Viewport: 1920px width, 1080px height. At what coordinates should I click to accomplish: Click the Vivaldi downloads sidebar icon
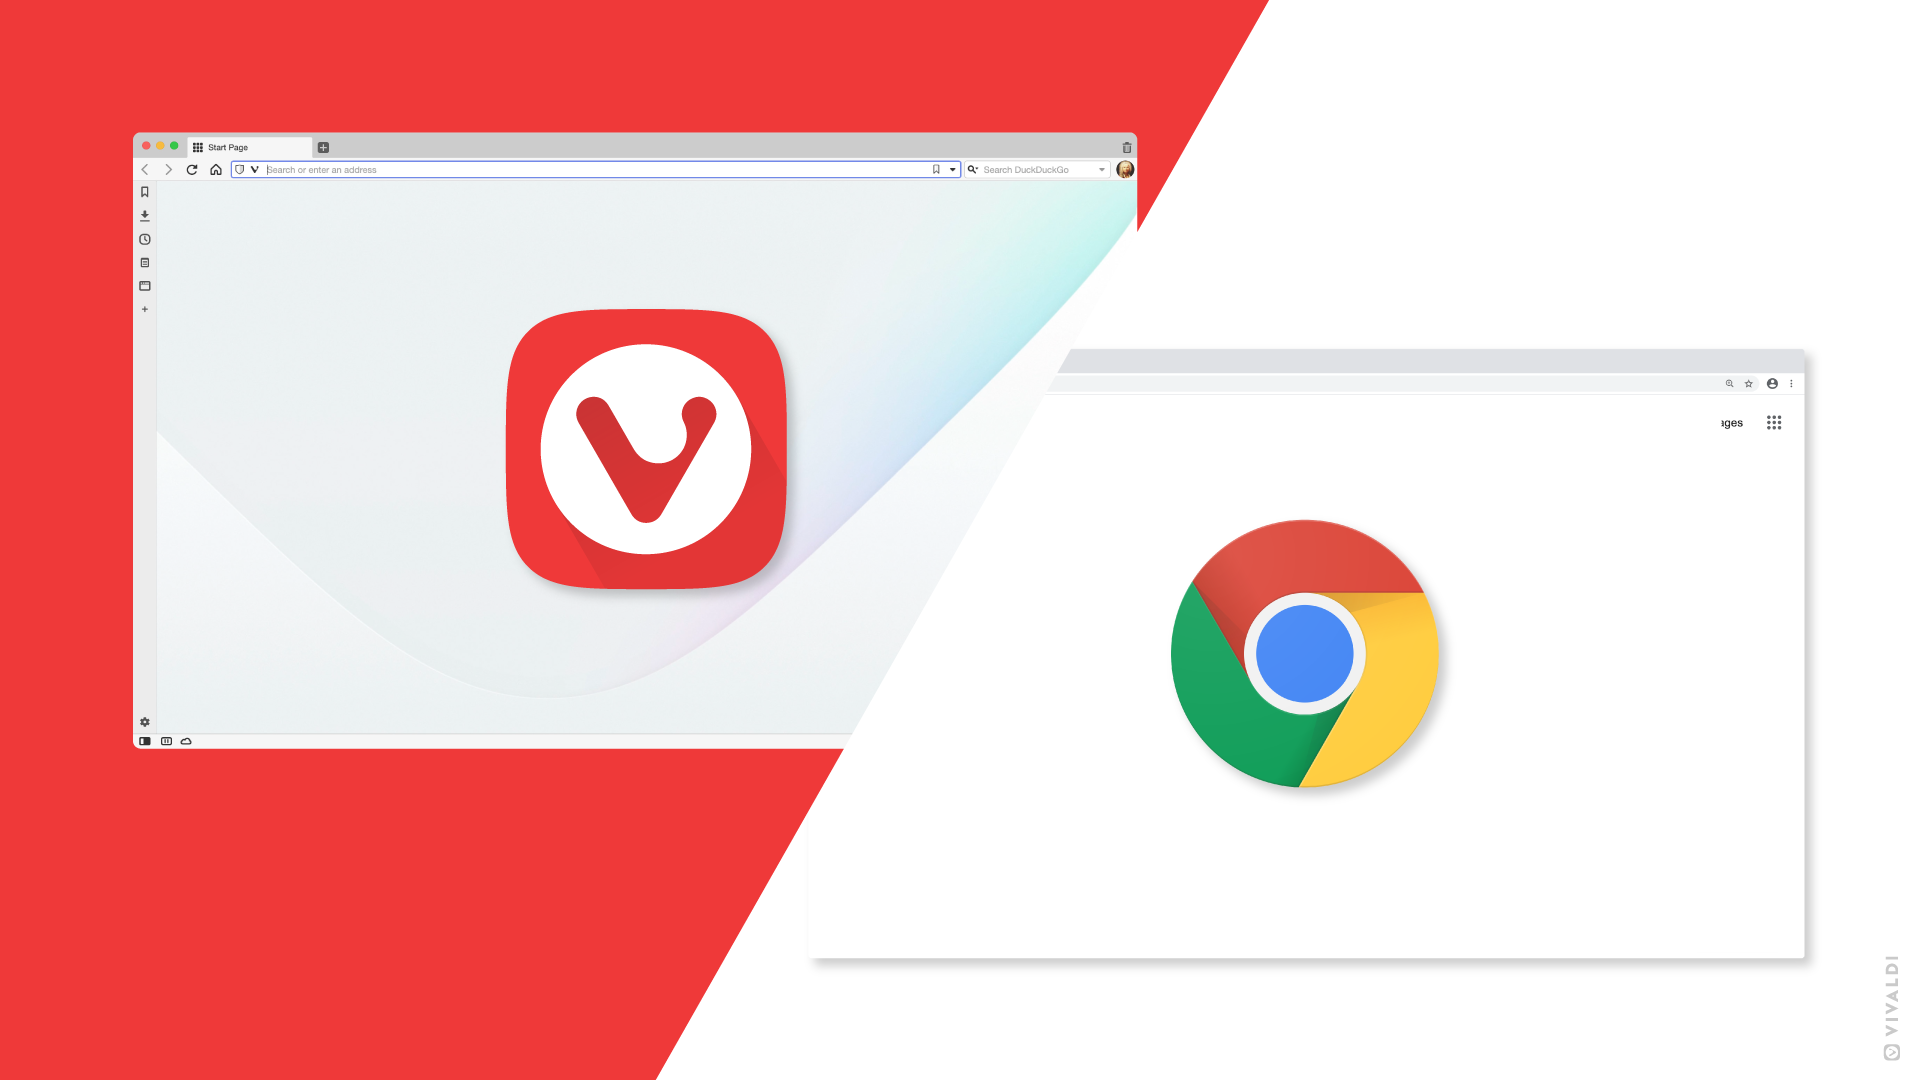point(145,215)
